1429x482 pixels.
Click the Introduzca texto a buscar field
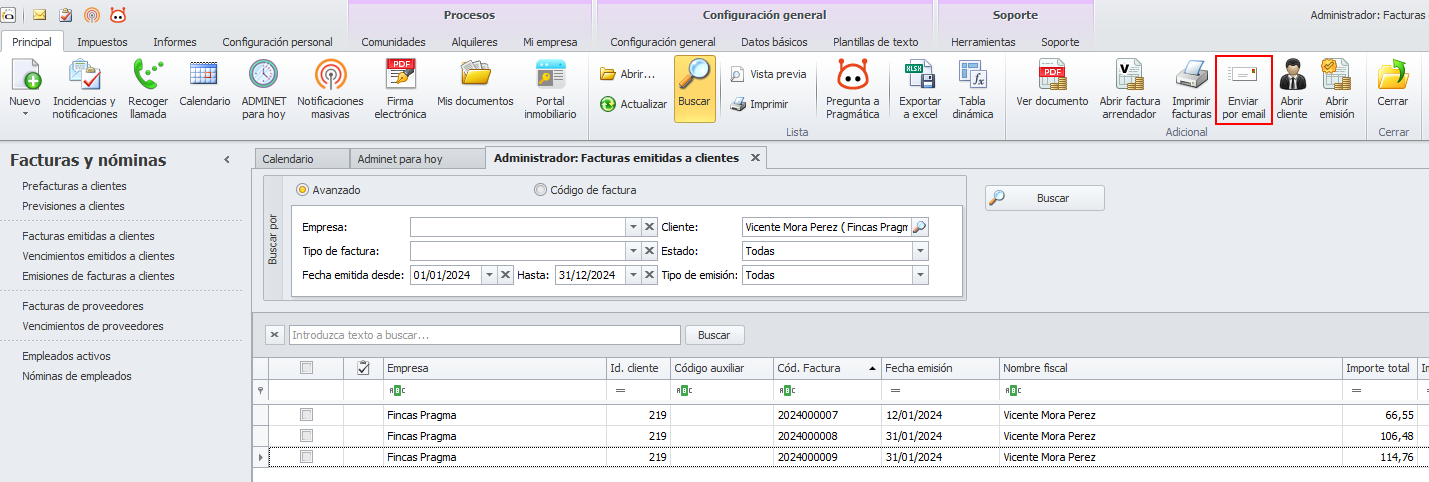[x=485, y=335]
